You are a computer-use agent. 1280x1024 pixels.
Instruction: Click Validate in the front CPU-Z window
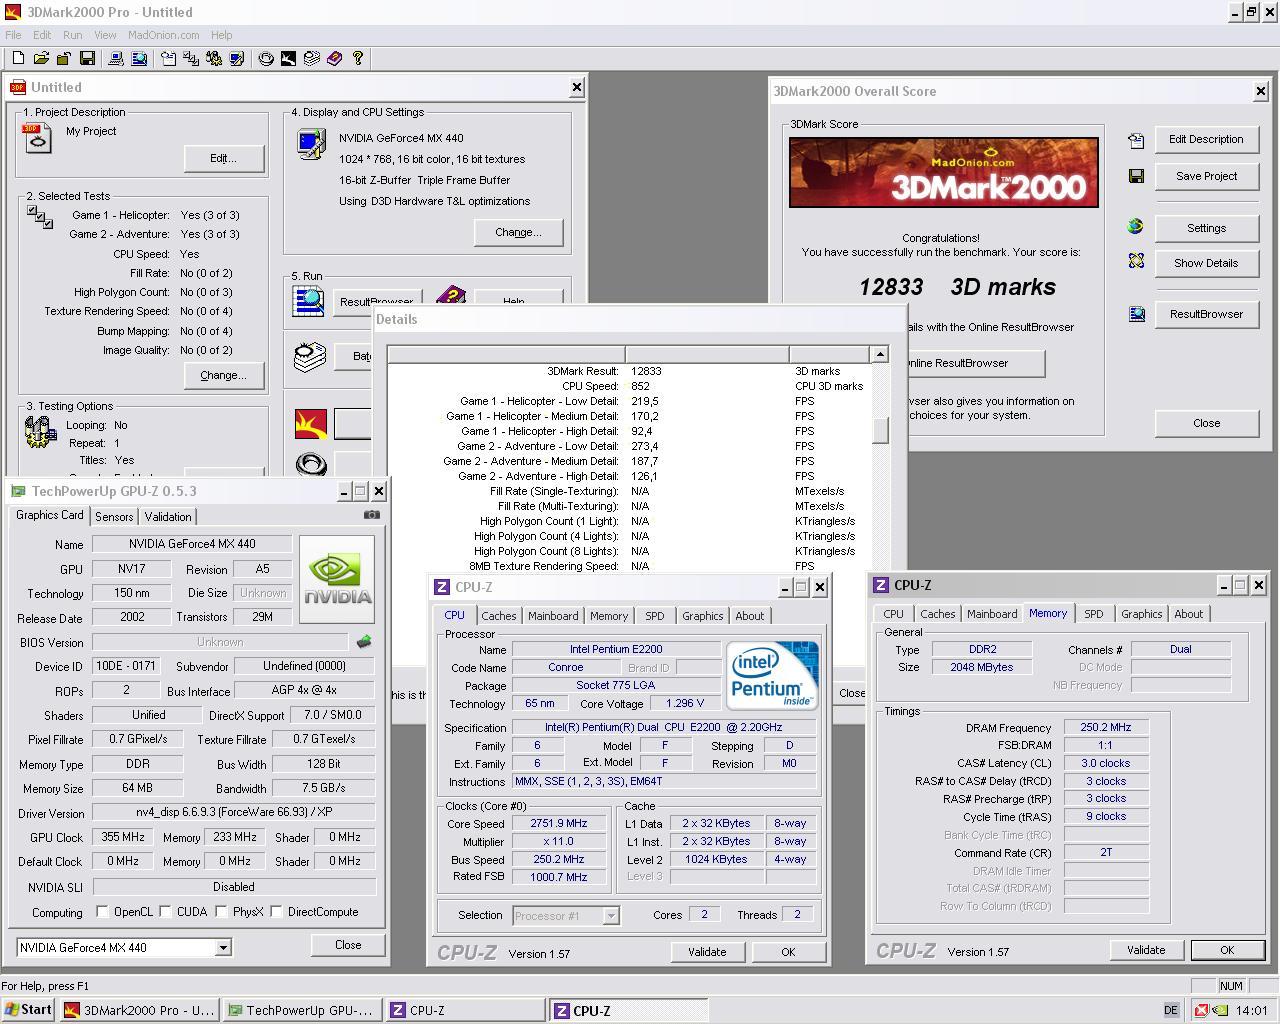[707, 952]
